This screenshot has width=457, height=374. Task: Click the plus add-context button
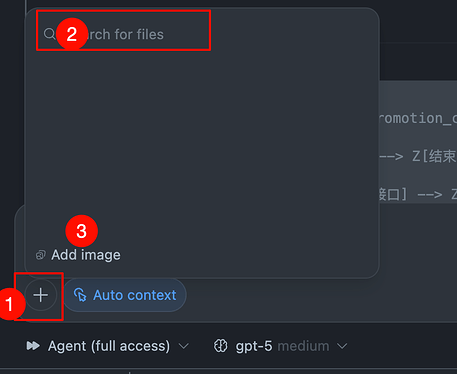click(41, 295)
